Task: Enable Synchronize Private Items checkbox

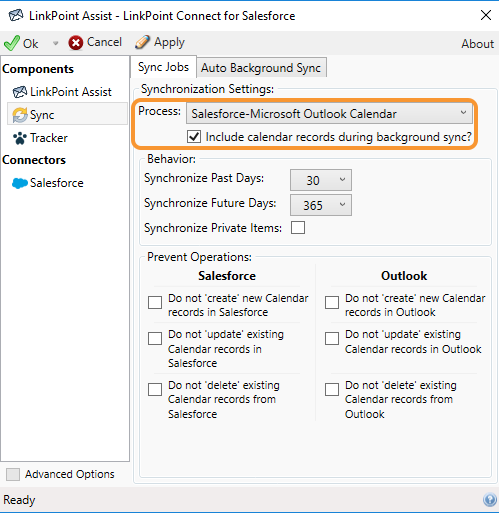Action: [x=298, y=228]
